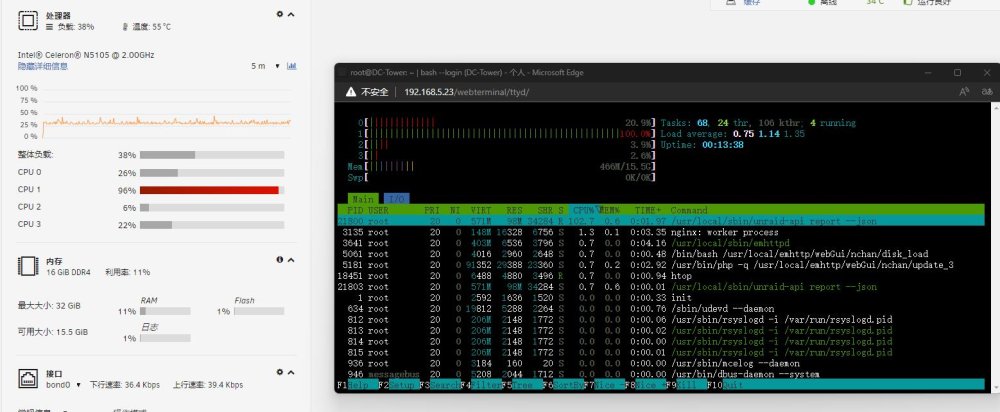1000x412 pixels.
Task: Select the udevd --daemon process row
Action: pyautogui.click(x=661, y=309)
